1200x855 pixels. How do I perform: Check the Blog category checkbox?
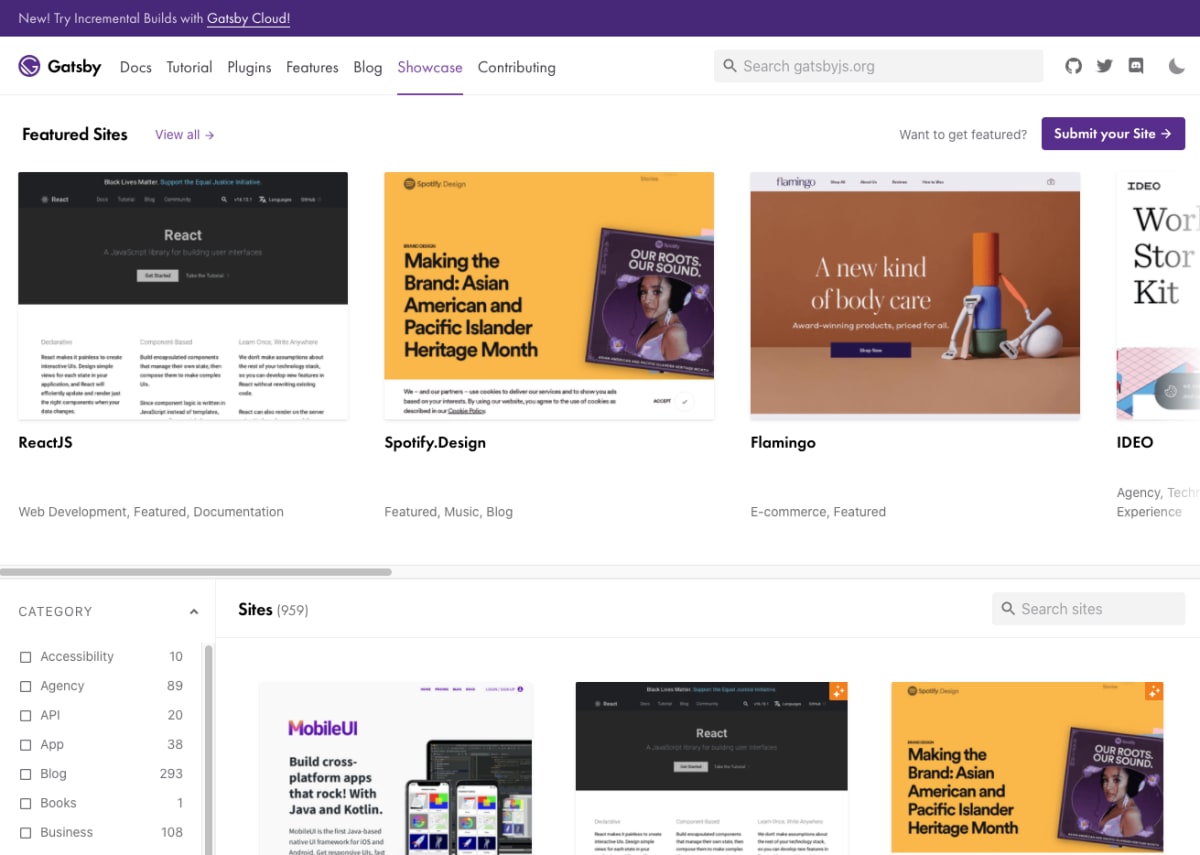pos(26,774)
